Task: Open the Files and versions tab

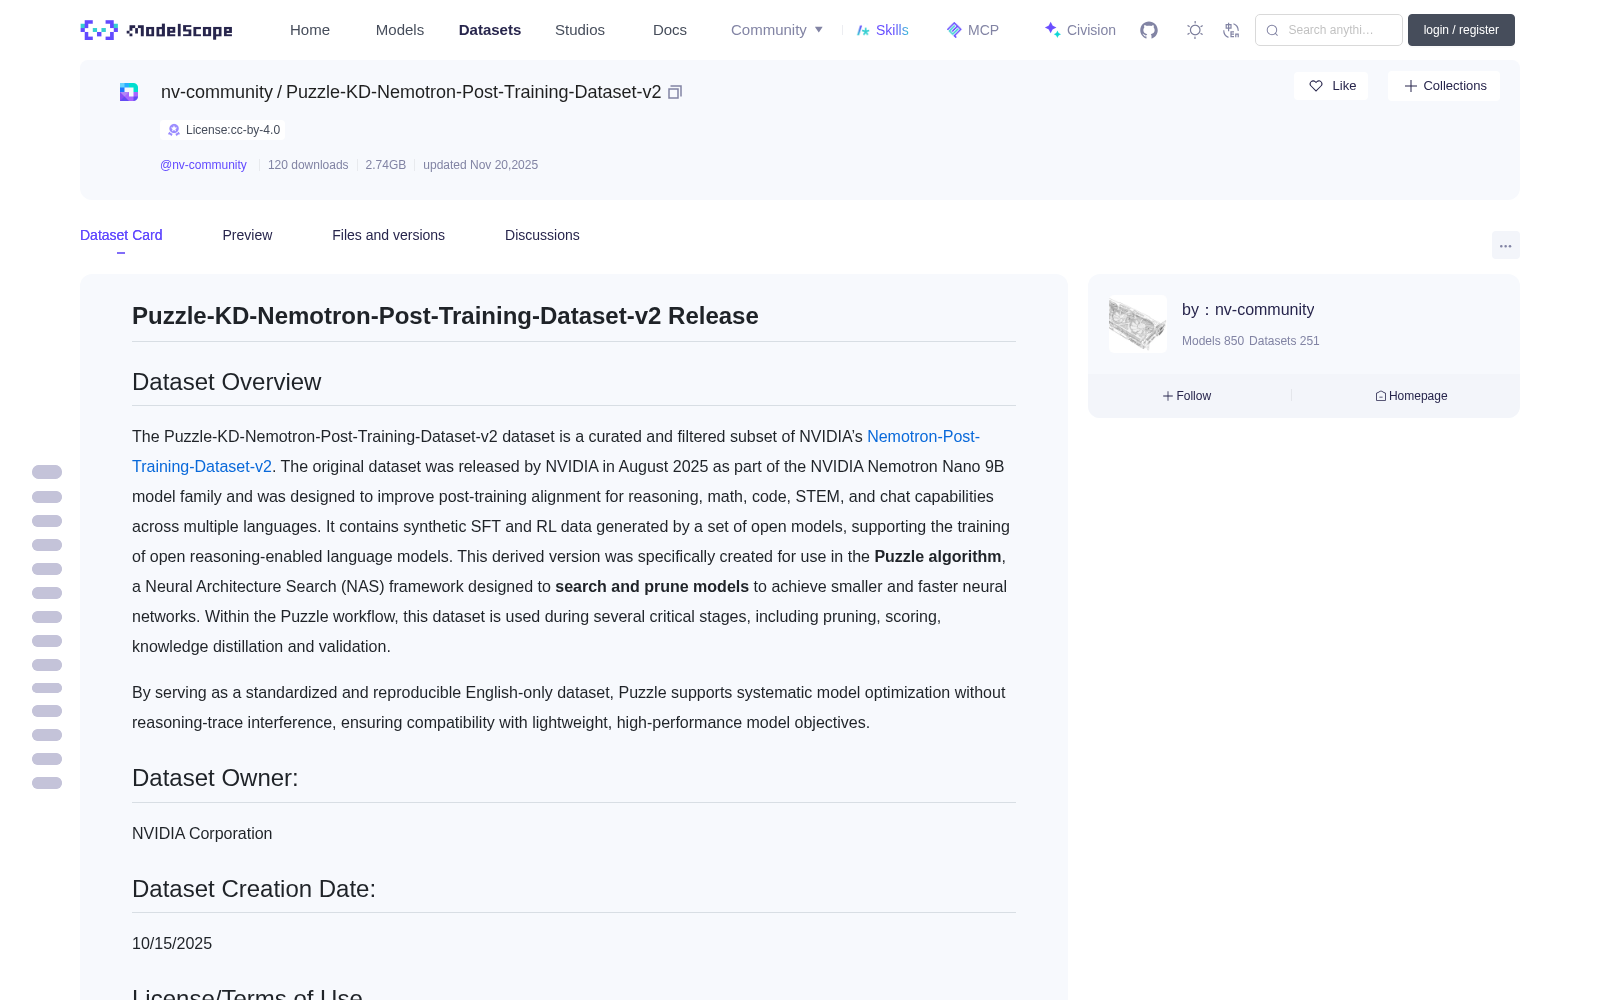Action: point(388,235)
